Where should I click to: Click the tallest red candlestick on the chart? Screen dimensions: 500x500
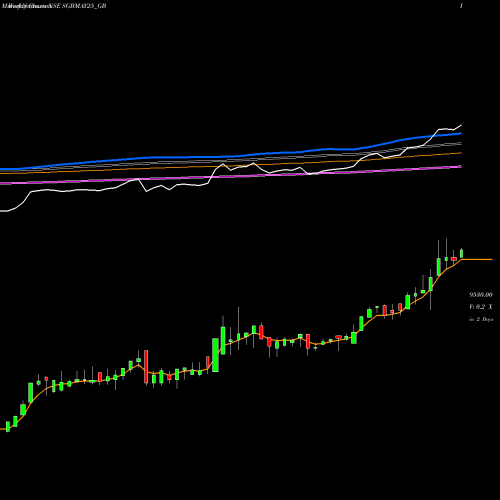pyautogui.click(x=146, y=367)
